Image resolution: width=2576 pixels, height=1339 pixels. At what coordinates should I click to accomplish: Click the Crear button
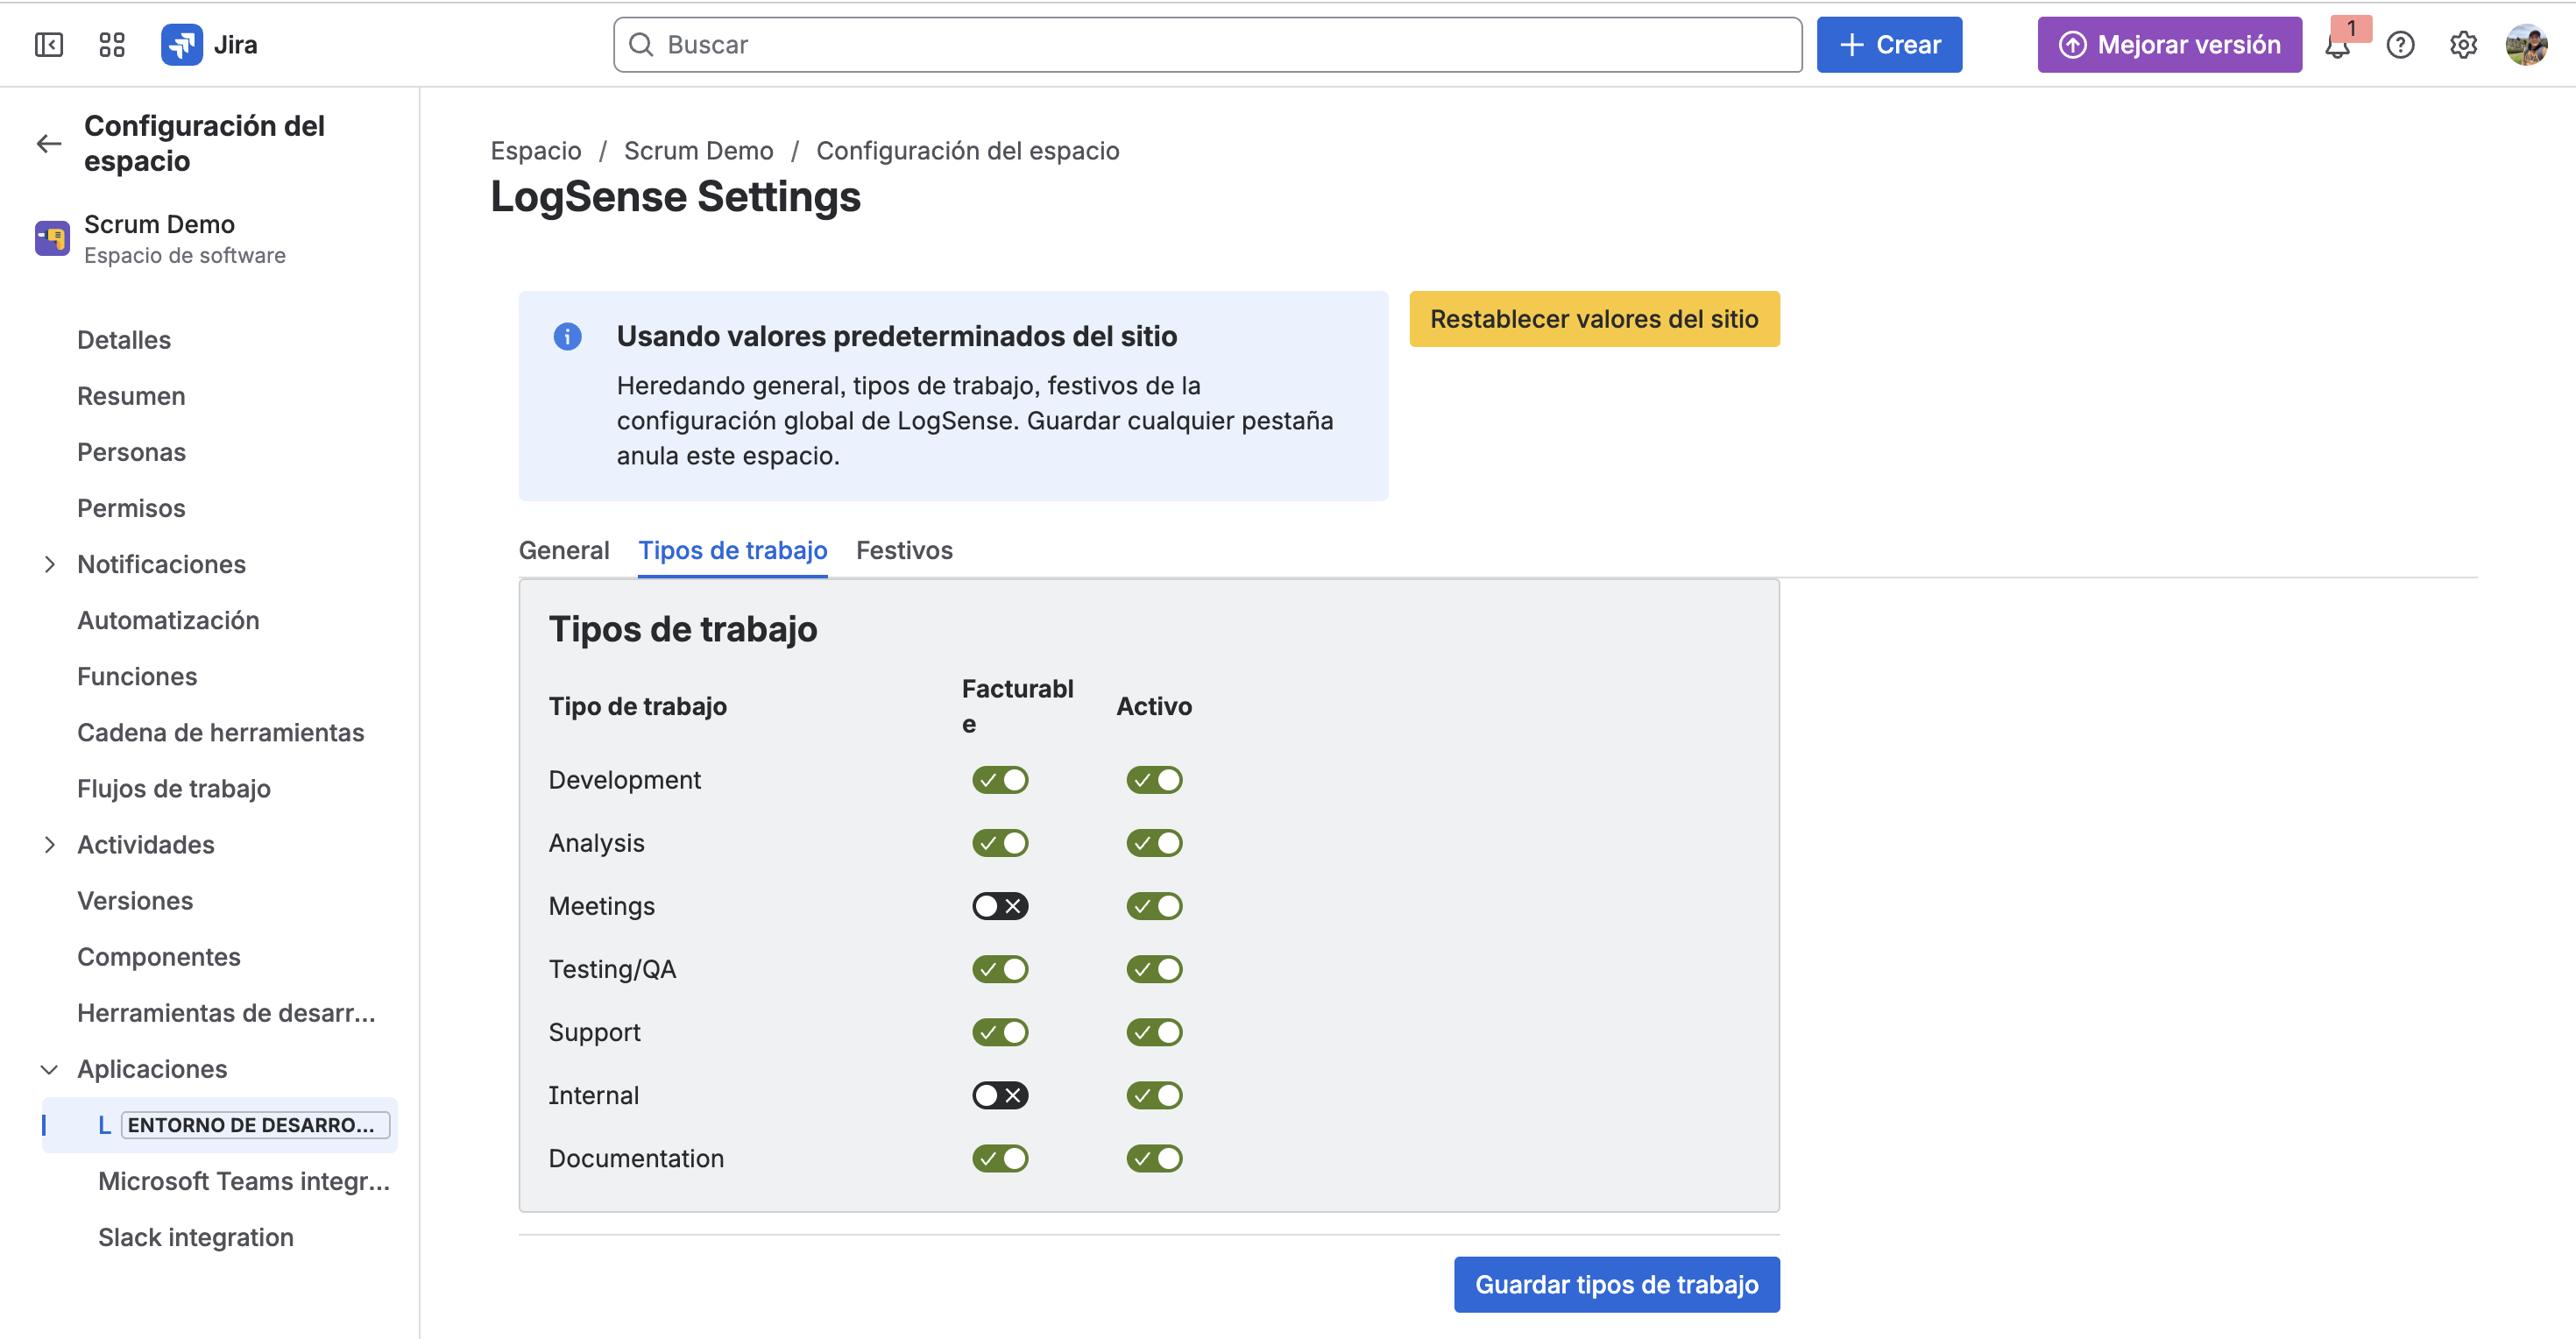[1889, 45]
